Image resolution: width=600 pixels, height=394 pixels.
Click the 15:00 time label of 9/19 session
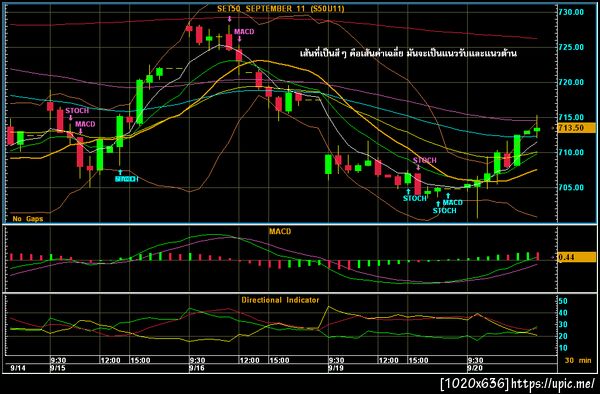pyautogui.click(x=418, y=360)
